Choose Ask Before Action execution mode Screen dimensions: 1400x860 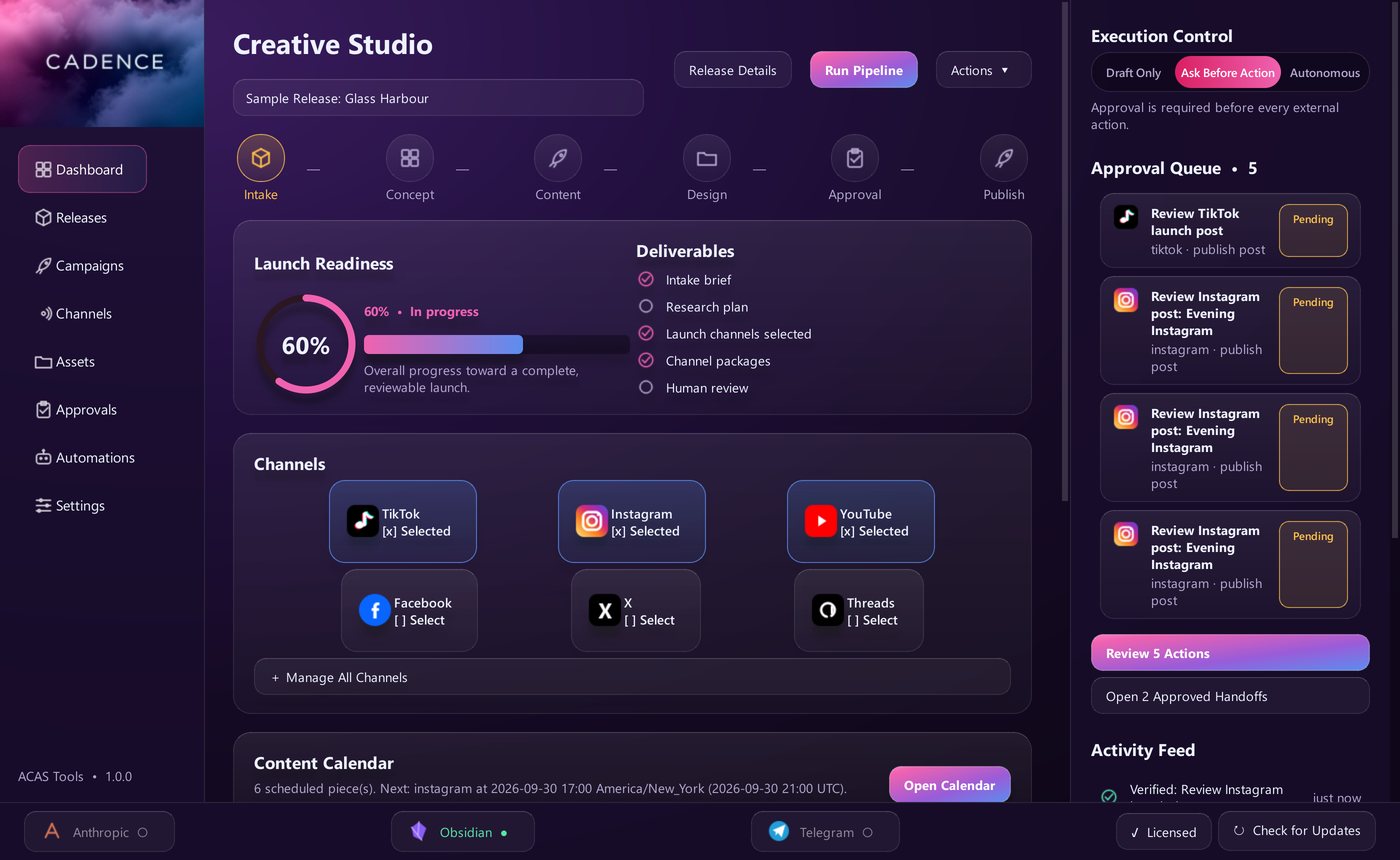click(1227, 72)
